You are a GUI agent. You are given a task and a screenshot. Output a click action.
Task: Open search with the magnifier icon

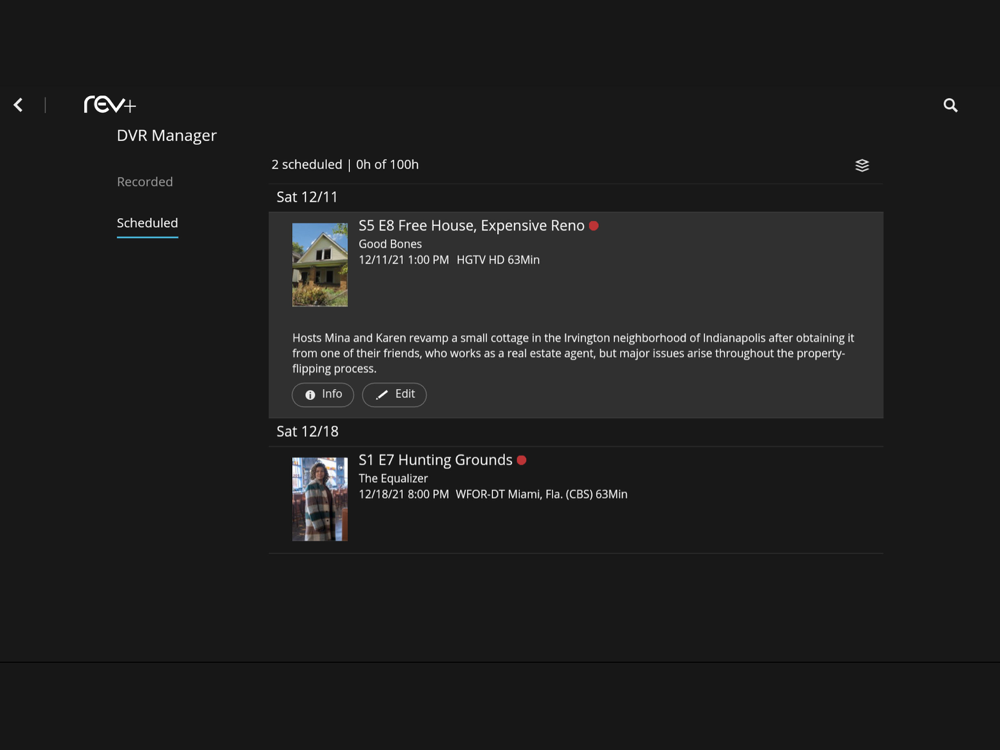point(950,105)
